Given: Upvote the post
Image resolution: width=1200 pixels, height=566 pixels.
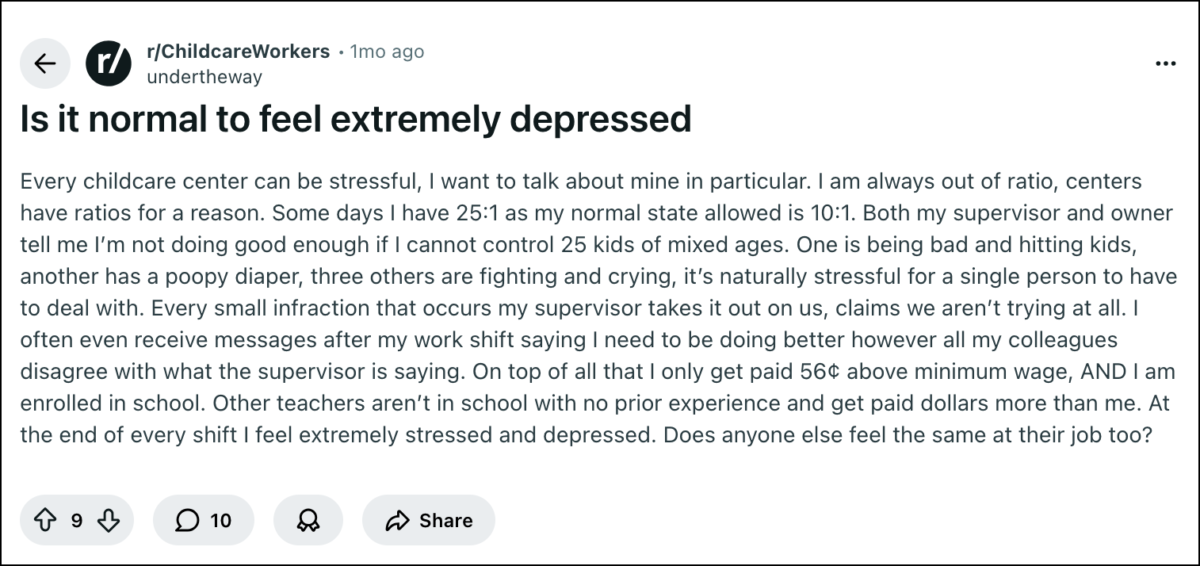Looking at the screenshot, I should coord(45,520).
